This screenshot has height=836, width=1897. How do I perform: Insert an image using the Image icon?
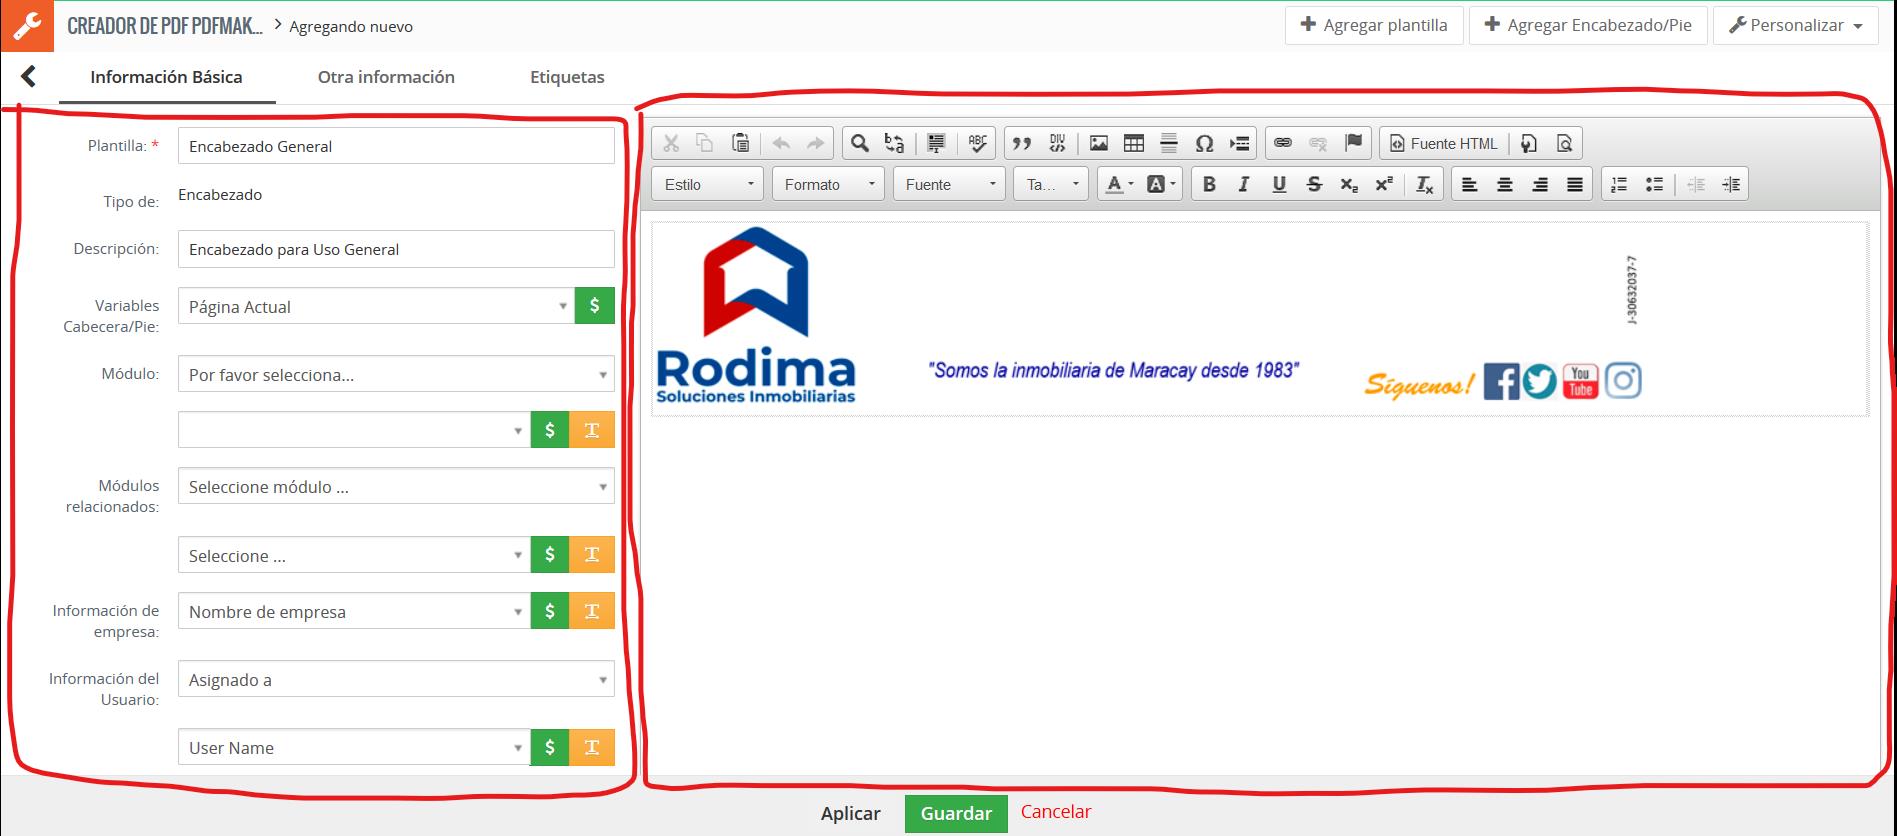pos(1099,144)
